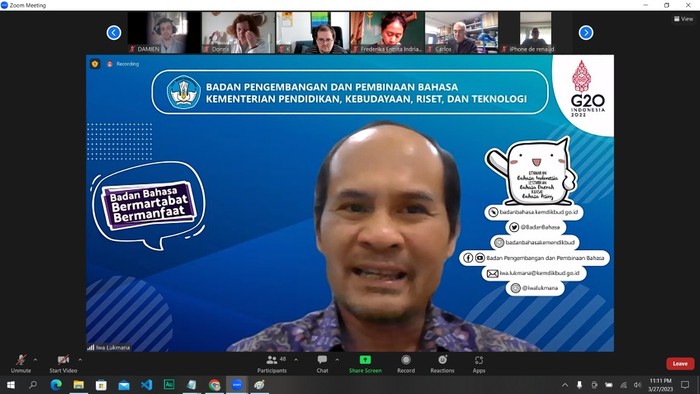Select iPhone de renaud video thumbnail

[x=536, y=33]
